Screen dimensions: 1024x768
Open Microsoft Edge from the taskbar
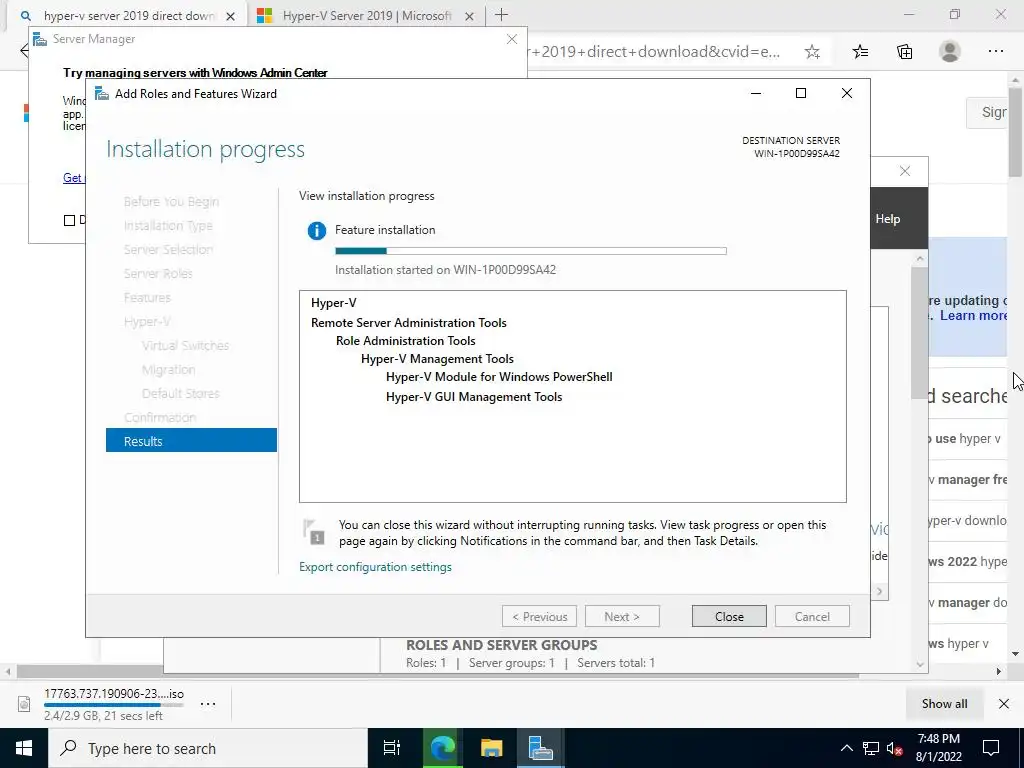click(x=442, y=748)
